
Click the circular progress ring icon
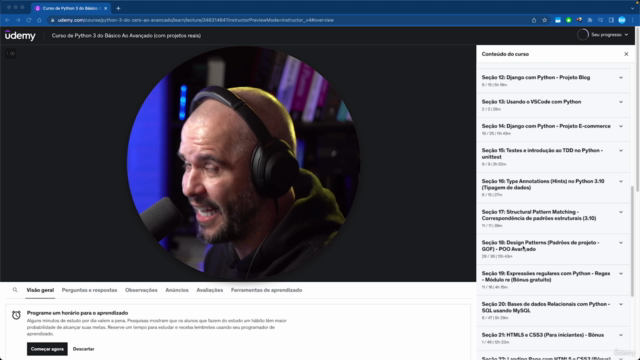(x=582, y=35)
